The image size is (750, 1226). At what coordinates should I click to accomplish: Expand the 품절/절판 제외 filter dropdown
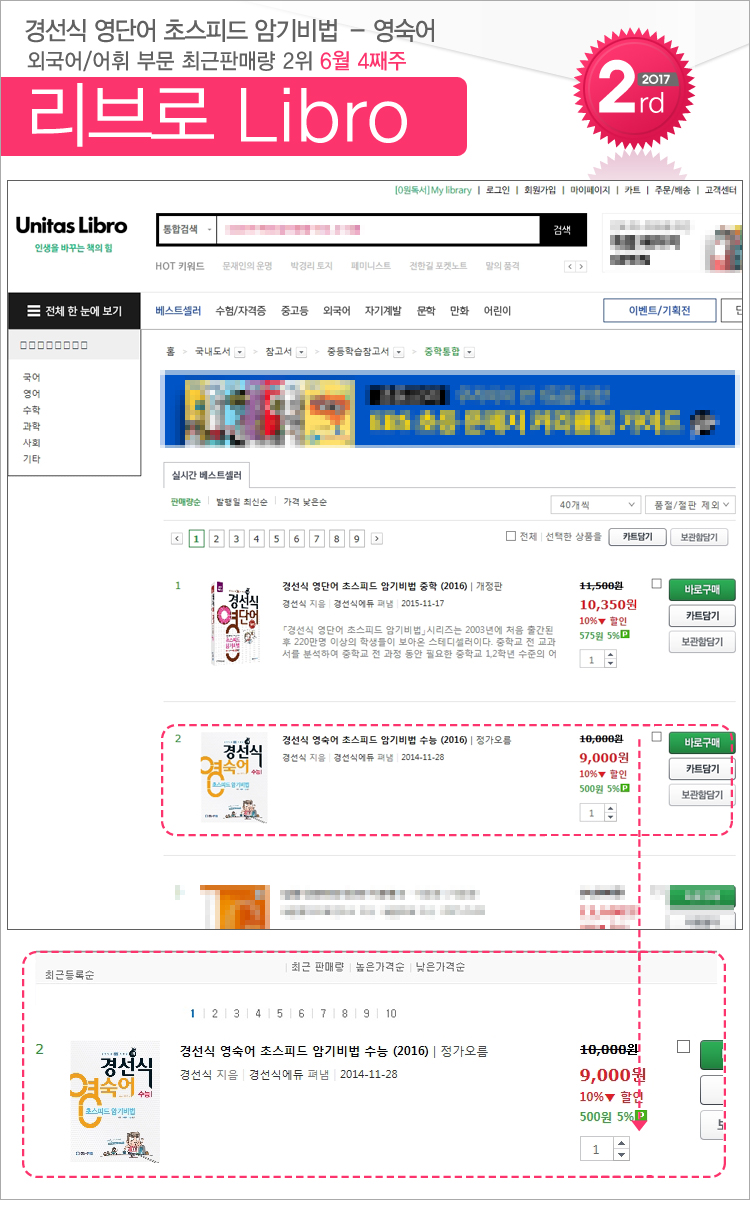[x=691, y=505]
